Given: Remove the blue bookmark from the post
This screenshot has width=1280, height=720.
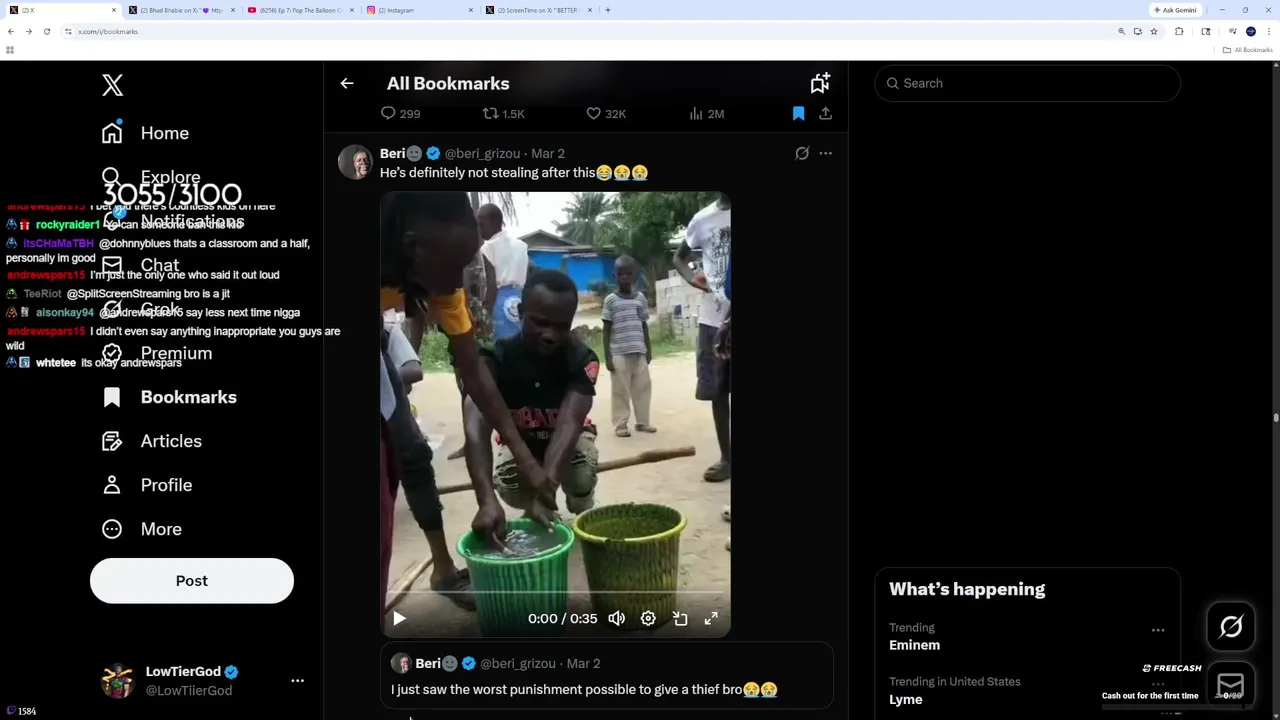Looking at the screenshot, I should tap(798, 114).
